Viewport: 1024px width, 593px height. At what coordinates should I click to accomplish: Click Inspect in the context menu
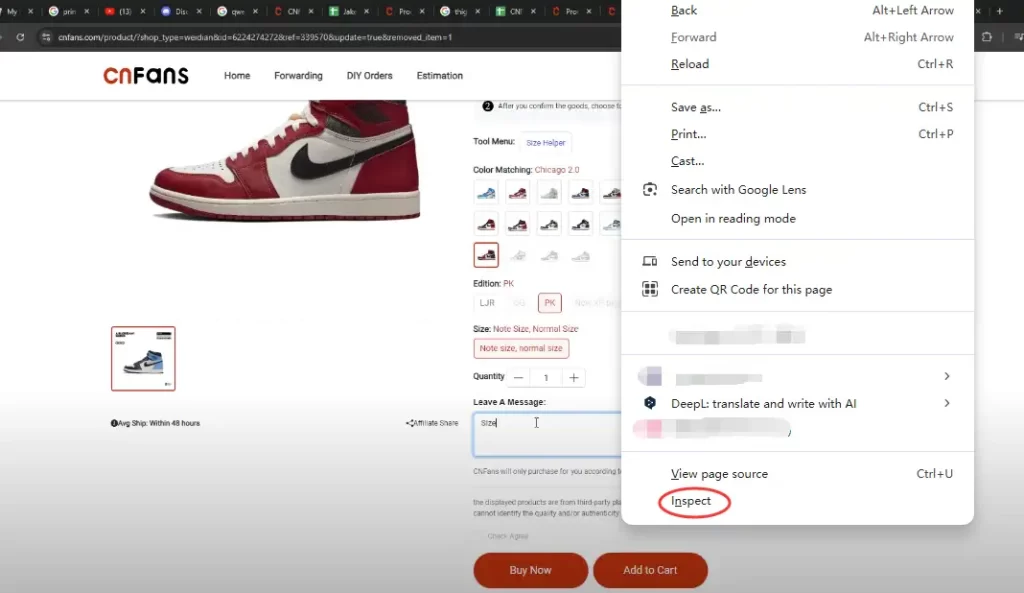797,501
